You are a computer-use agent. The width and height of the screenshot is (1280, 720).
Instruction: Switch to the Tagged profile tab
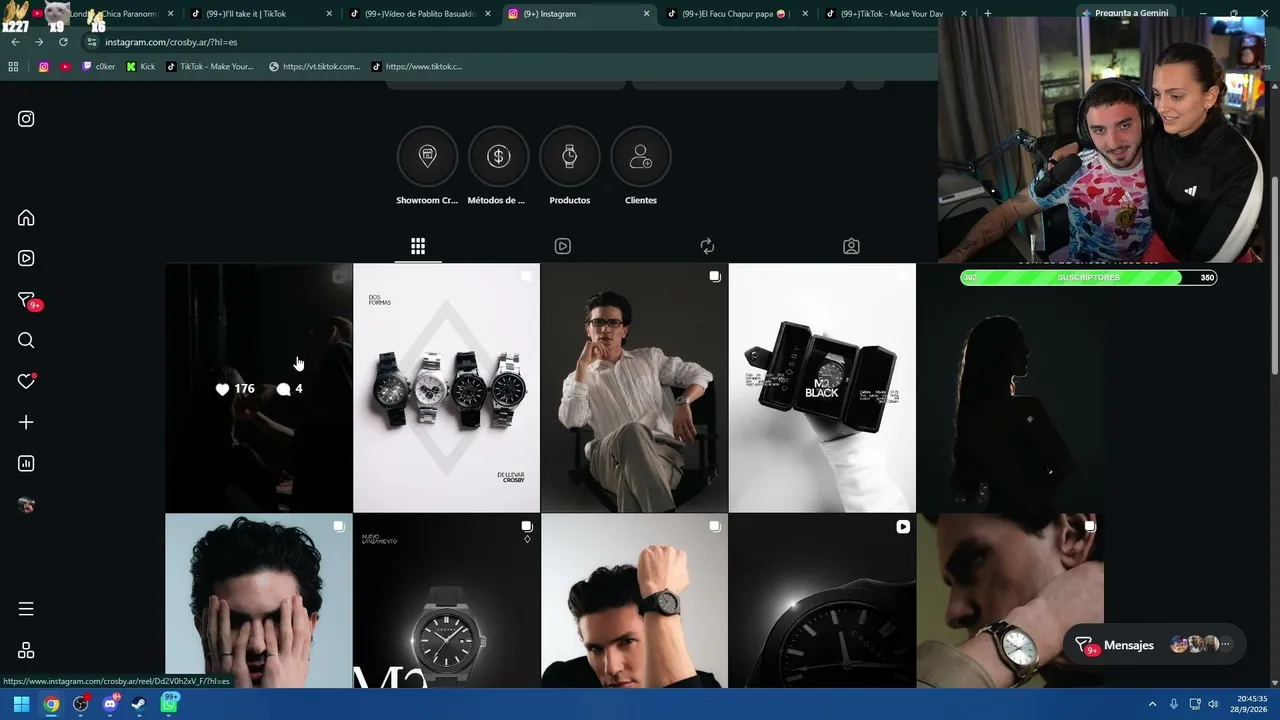pos(851,246)
